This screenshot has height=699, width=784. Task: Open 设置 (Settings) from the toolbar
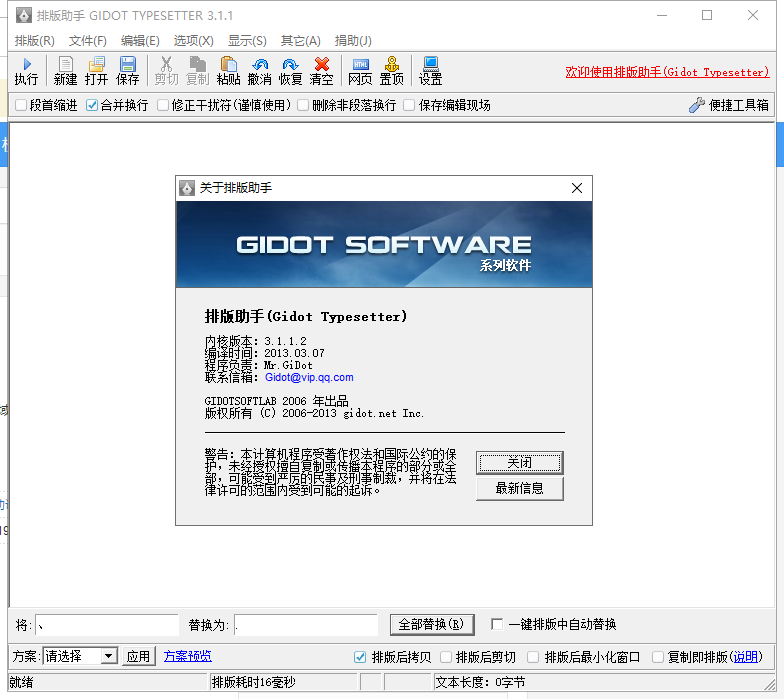point(430,71)
